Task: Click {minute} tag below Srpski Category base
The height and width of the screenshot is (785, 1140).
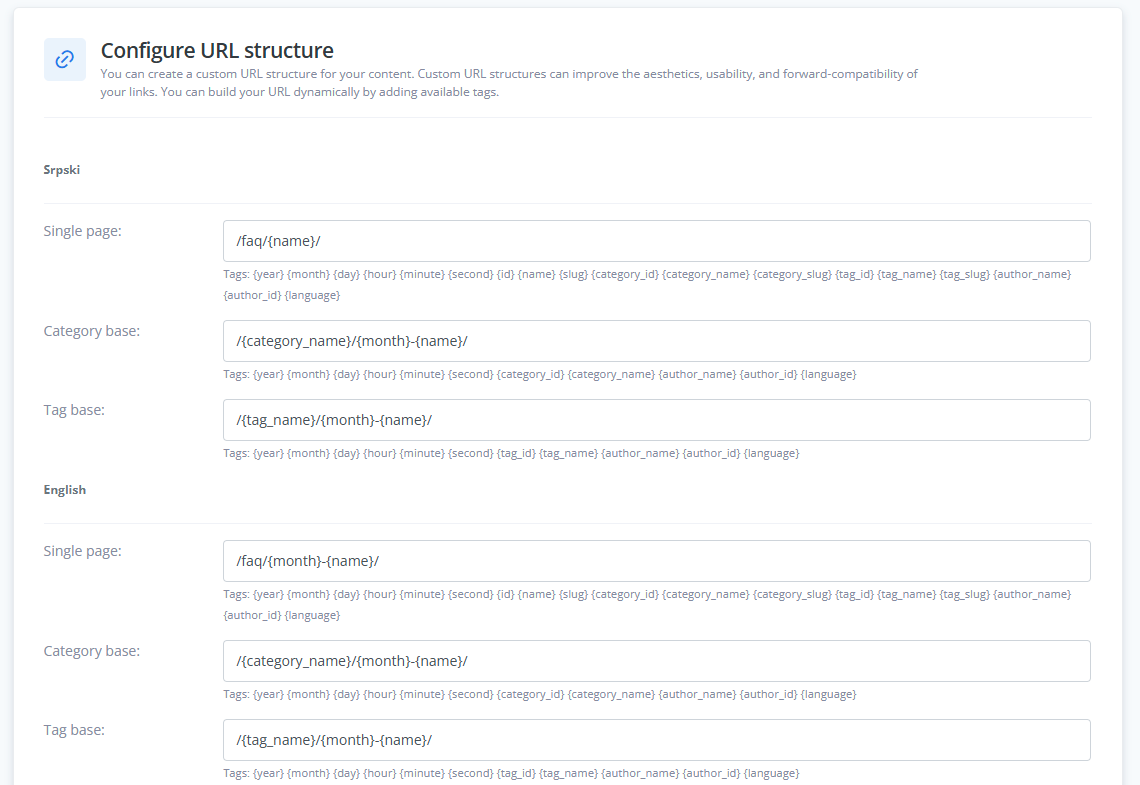Action: [422, 374]
